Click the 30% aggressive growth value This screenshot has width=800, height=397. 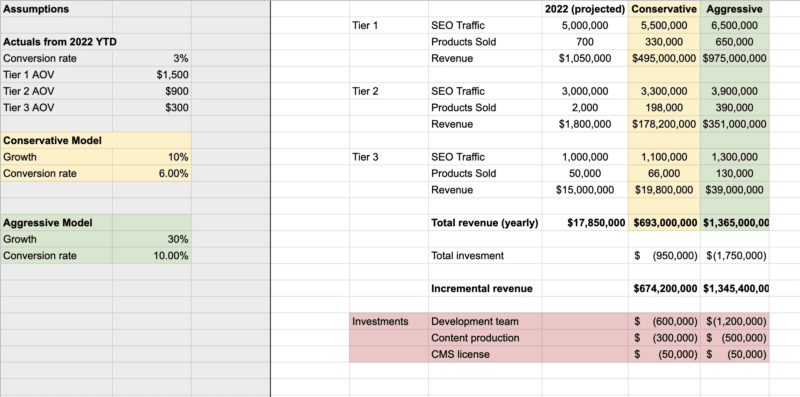[152, 239]
